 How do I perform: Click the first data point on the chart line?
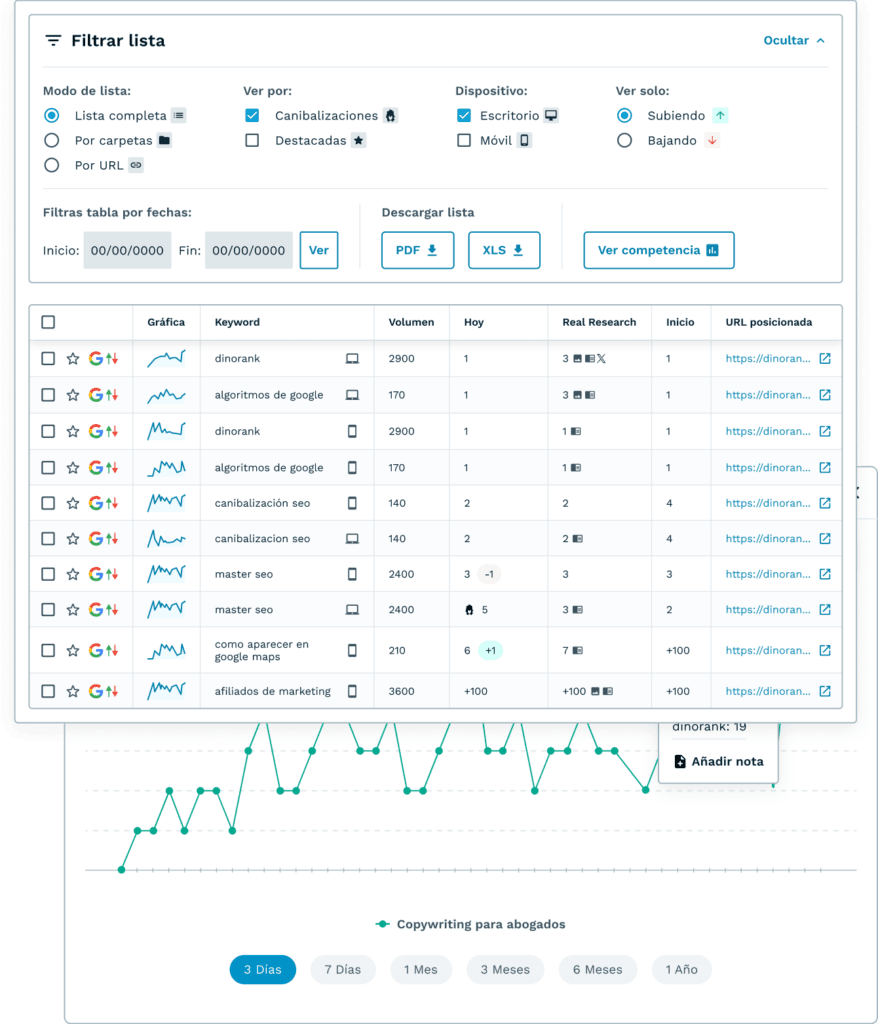[122, 870]
